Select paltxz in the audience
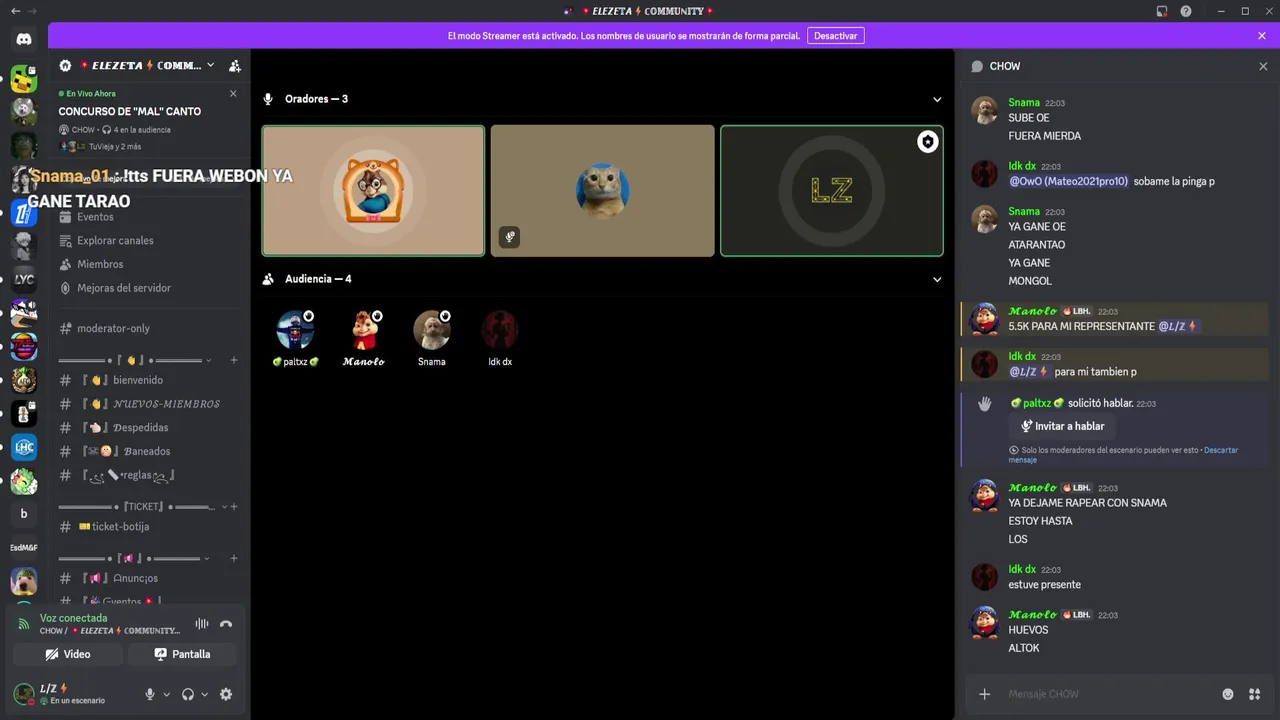 (295, 338)
